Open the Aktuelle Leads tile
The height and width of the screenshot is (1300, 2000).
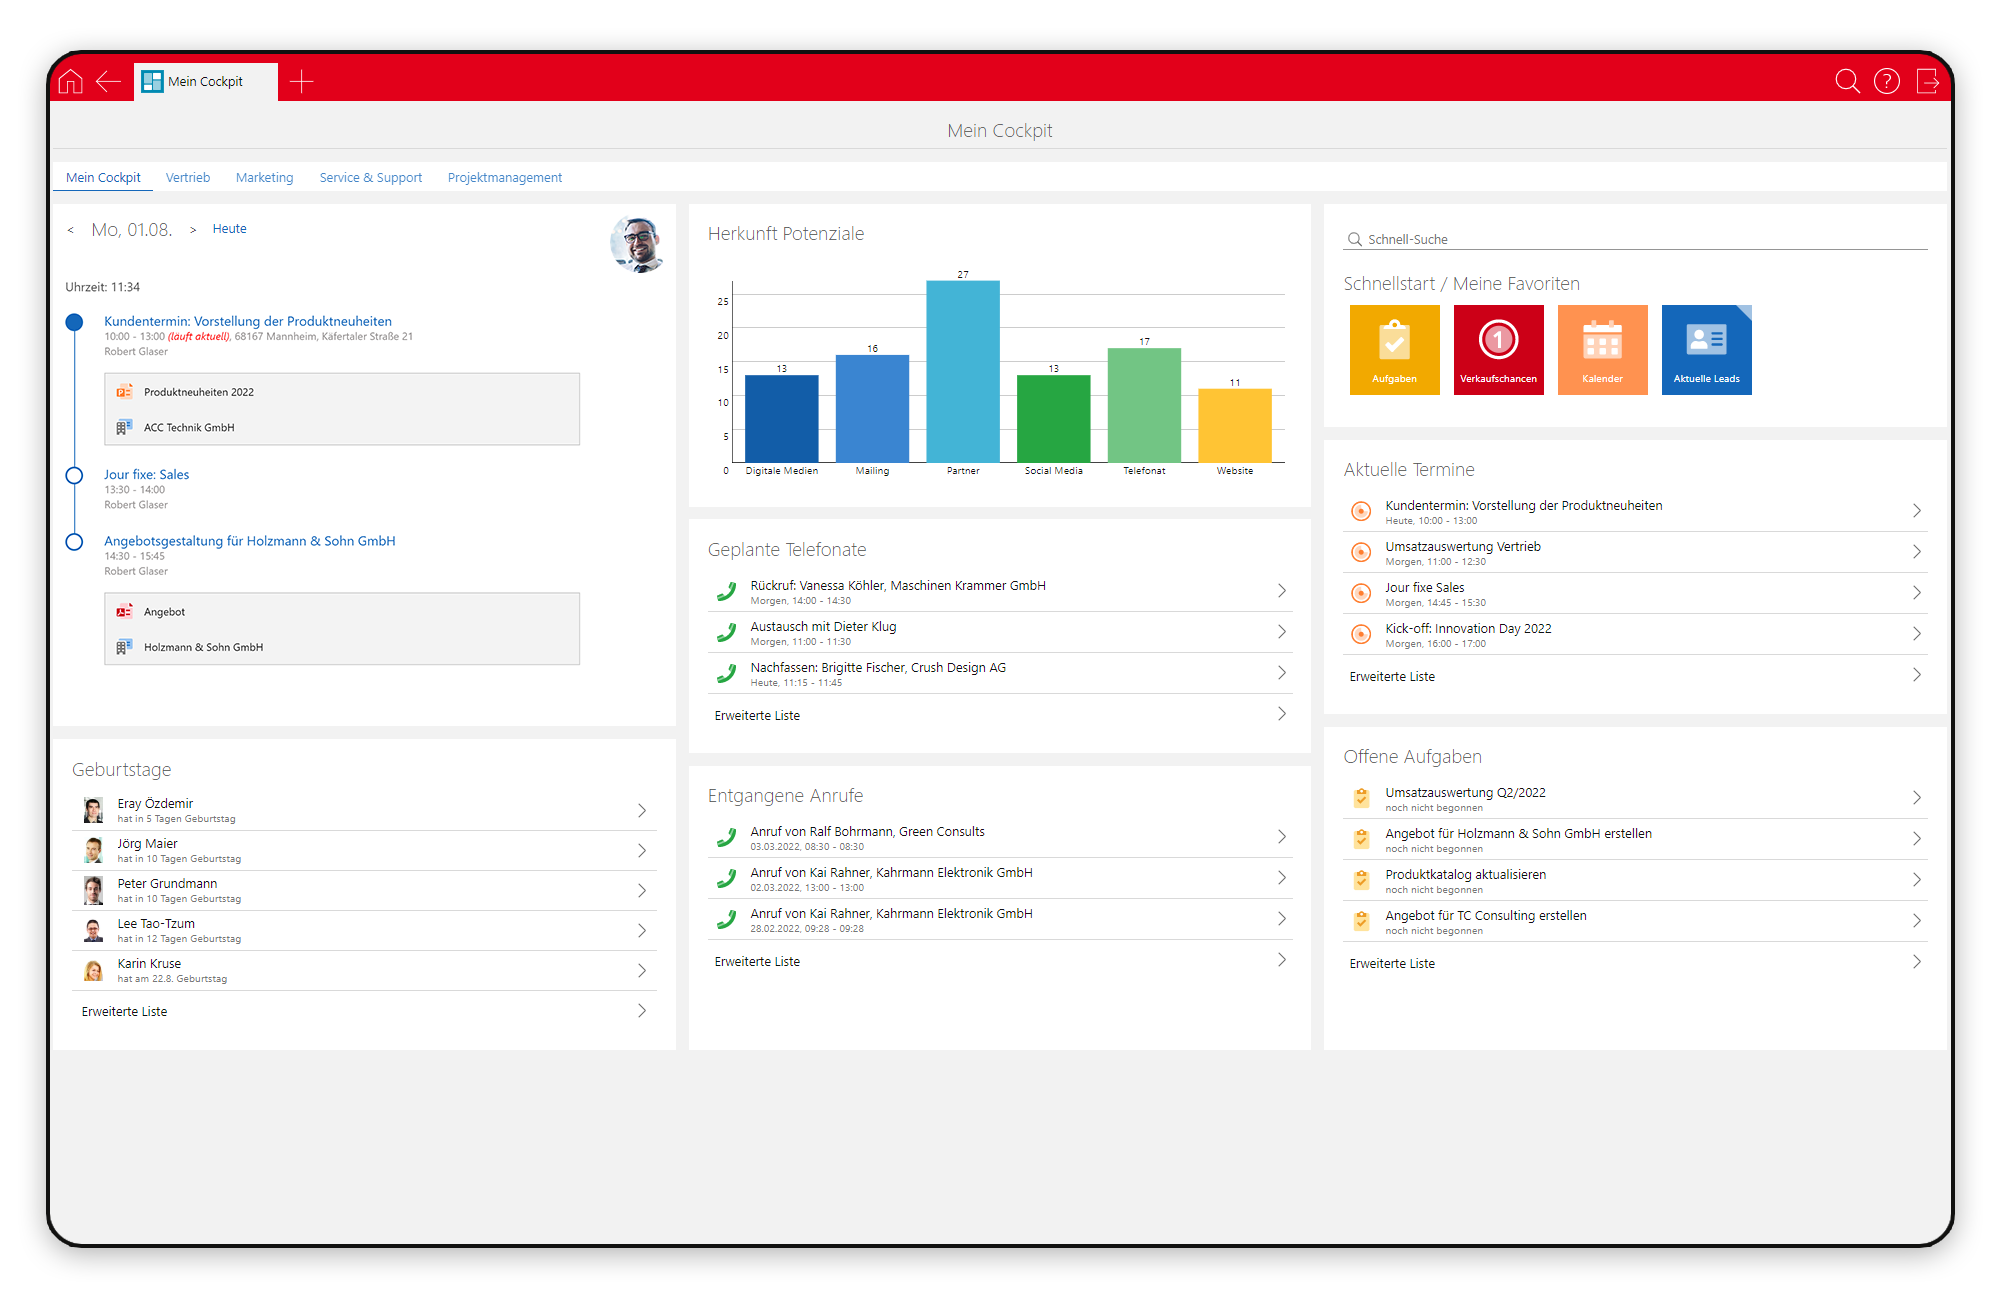coord(1706,349)
